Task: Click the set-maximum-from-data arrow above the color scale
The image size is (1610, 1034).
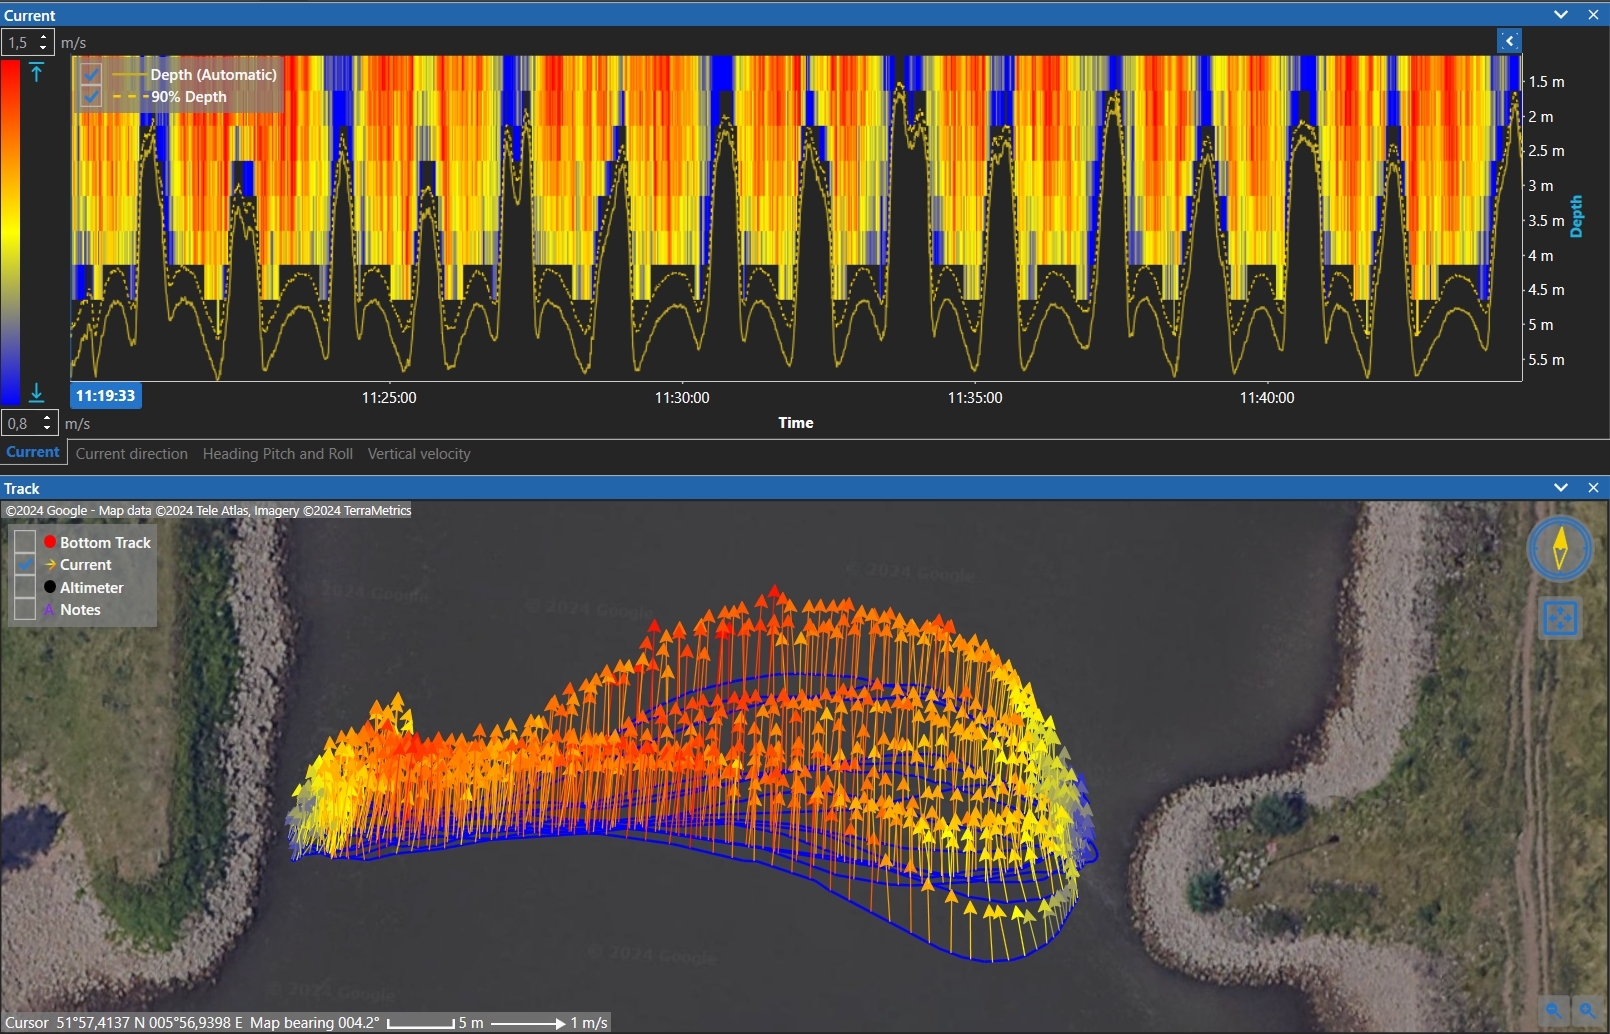Action: click(x=37, y=72)
